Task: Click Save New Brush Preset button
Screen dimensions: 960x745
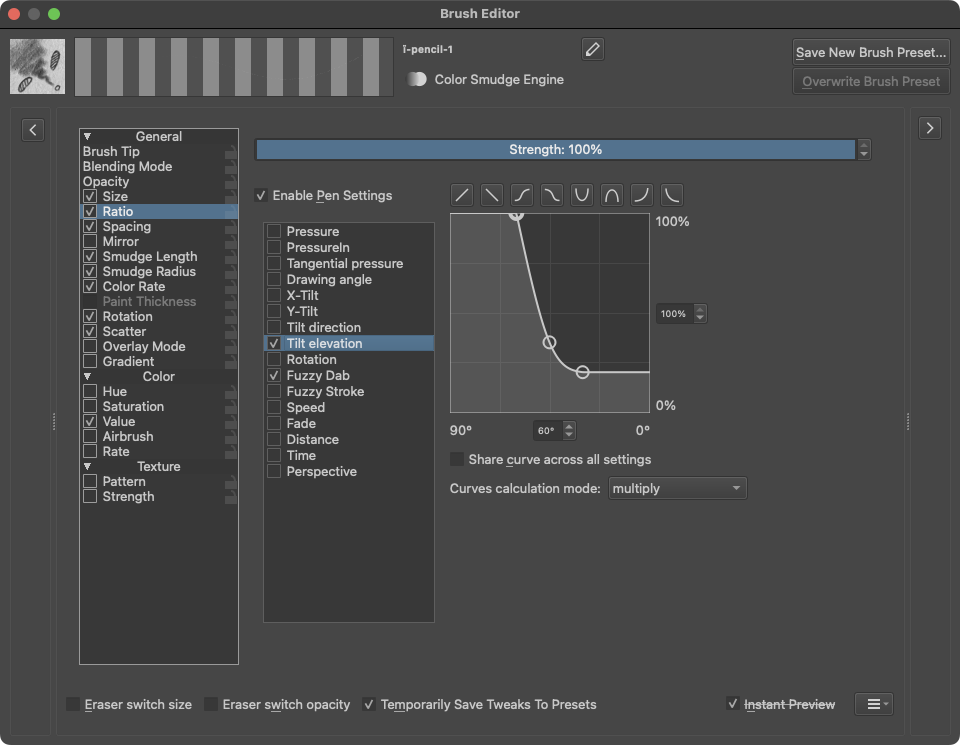Action: (x=870, y=52)
